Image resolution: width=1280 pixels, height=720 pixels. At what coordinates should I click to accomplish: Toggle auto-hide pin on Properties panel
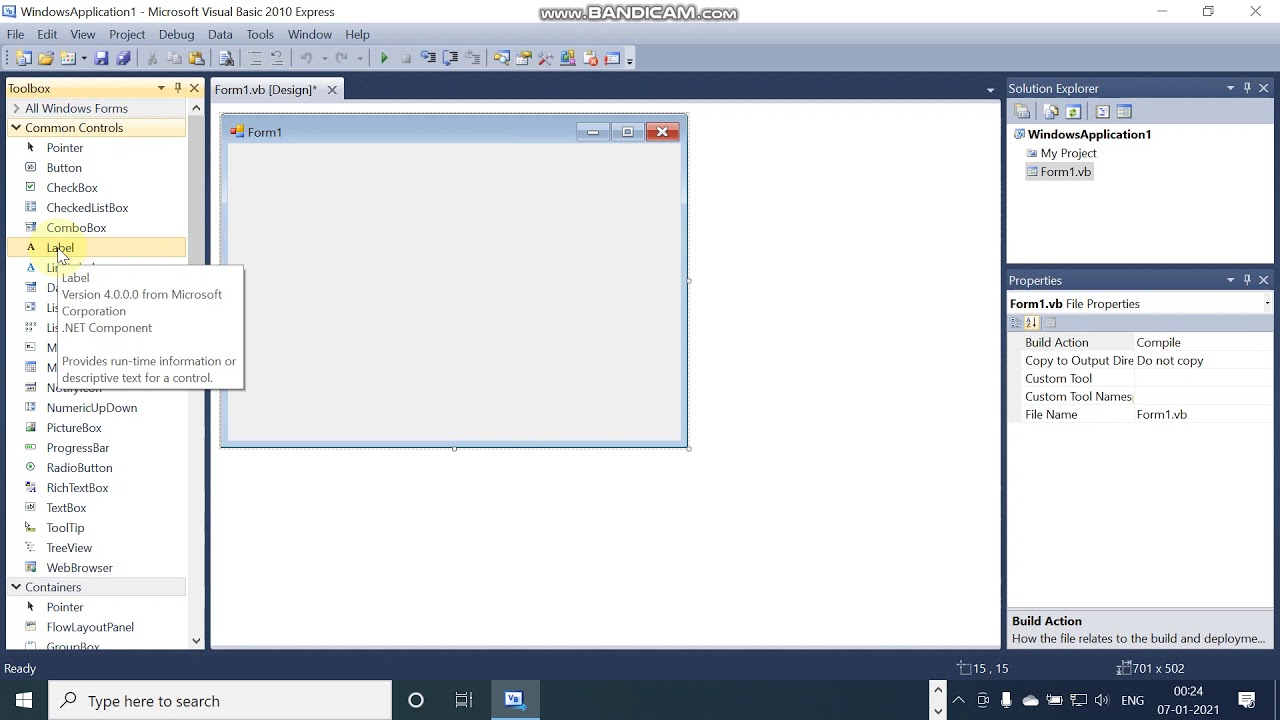pyautogui.click(x=1247, y=280)
